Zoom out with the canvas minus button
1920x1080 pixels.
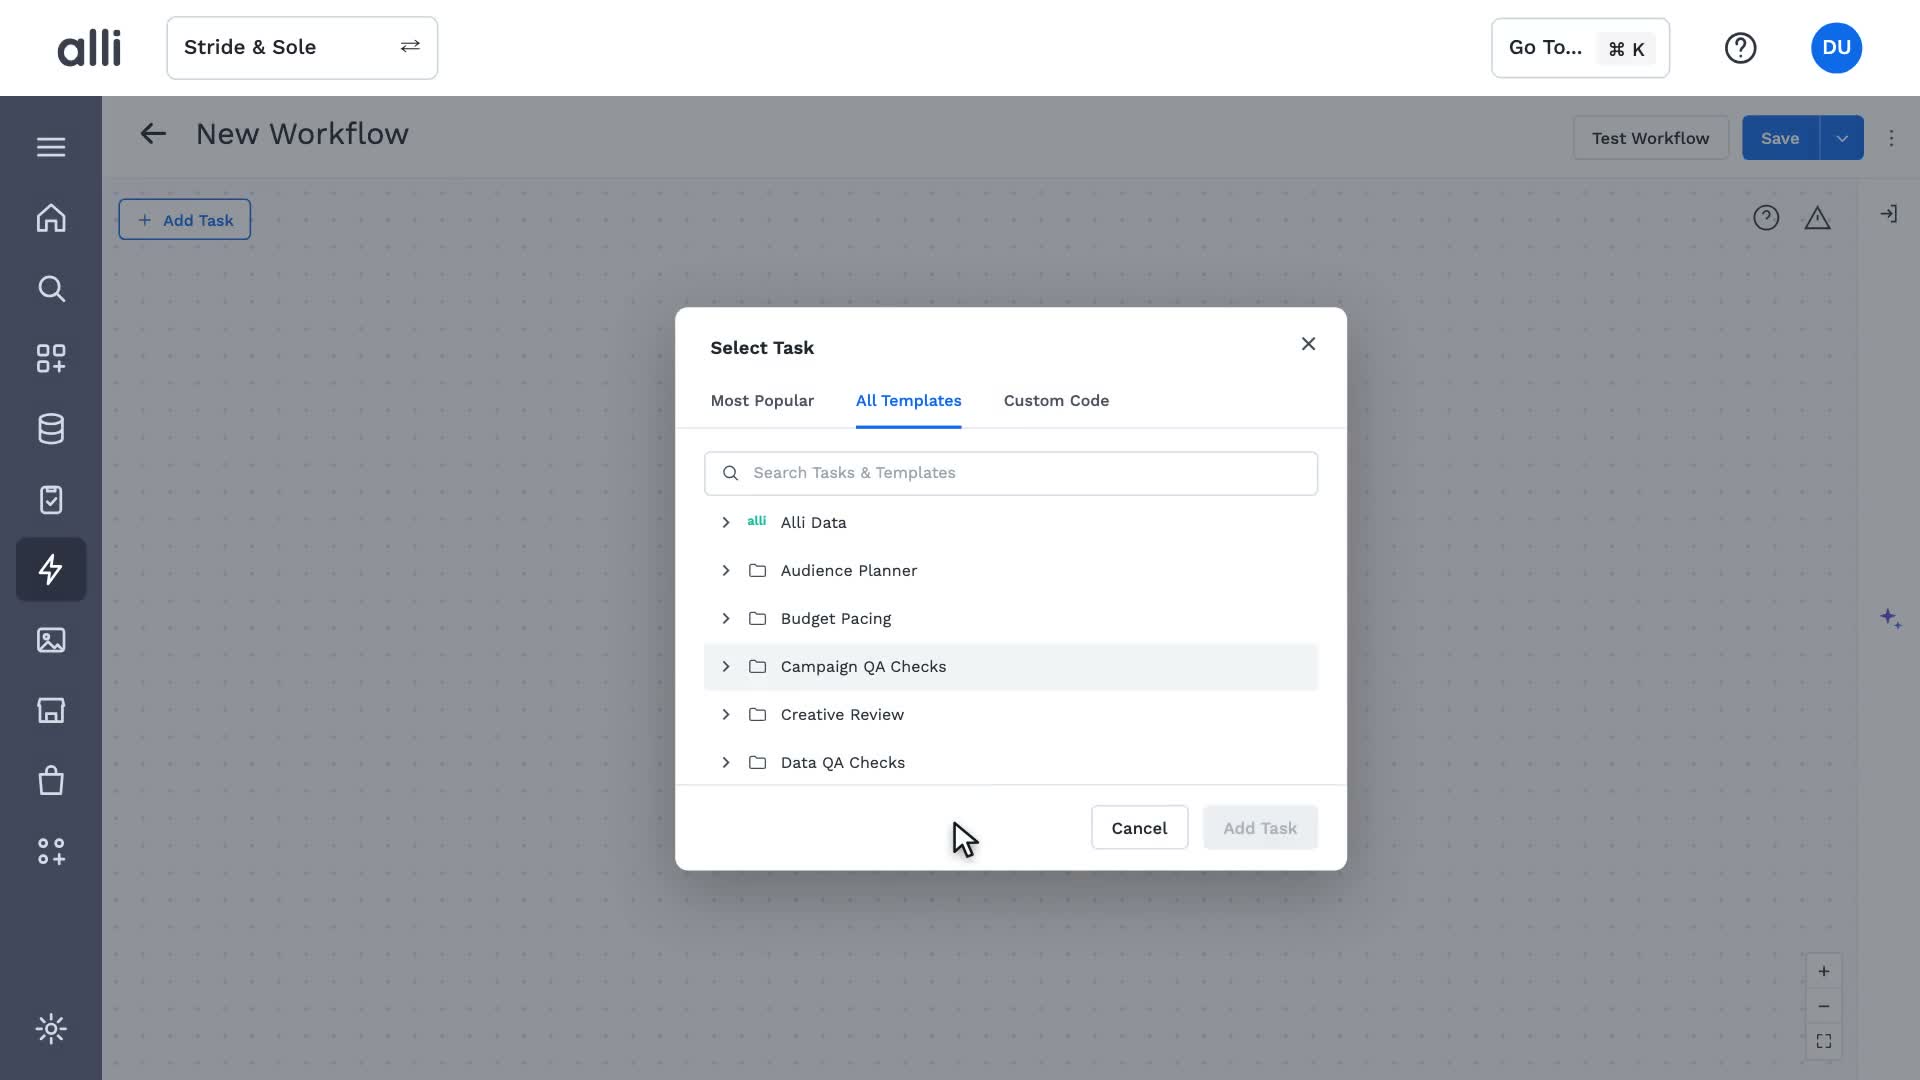pyautogui.click(x=1824, y=1006)
